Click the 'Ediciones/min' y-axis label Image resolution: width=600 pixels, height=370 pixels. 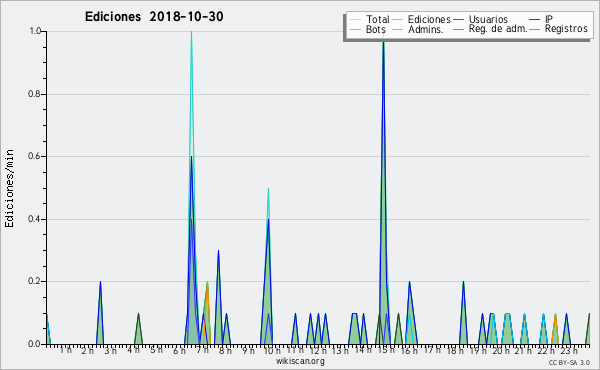(x=9, y=188)
